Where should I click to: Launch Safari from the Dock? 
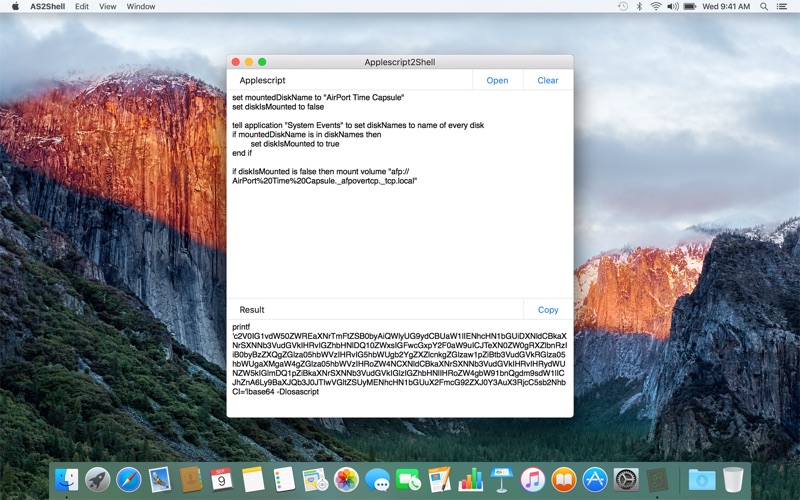pos(129,480)
